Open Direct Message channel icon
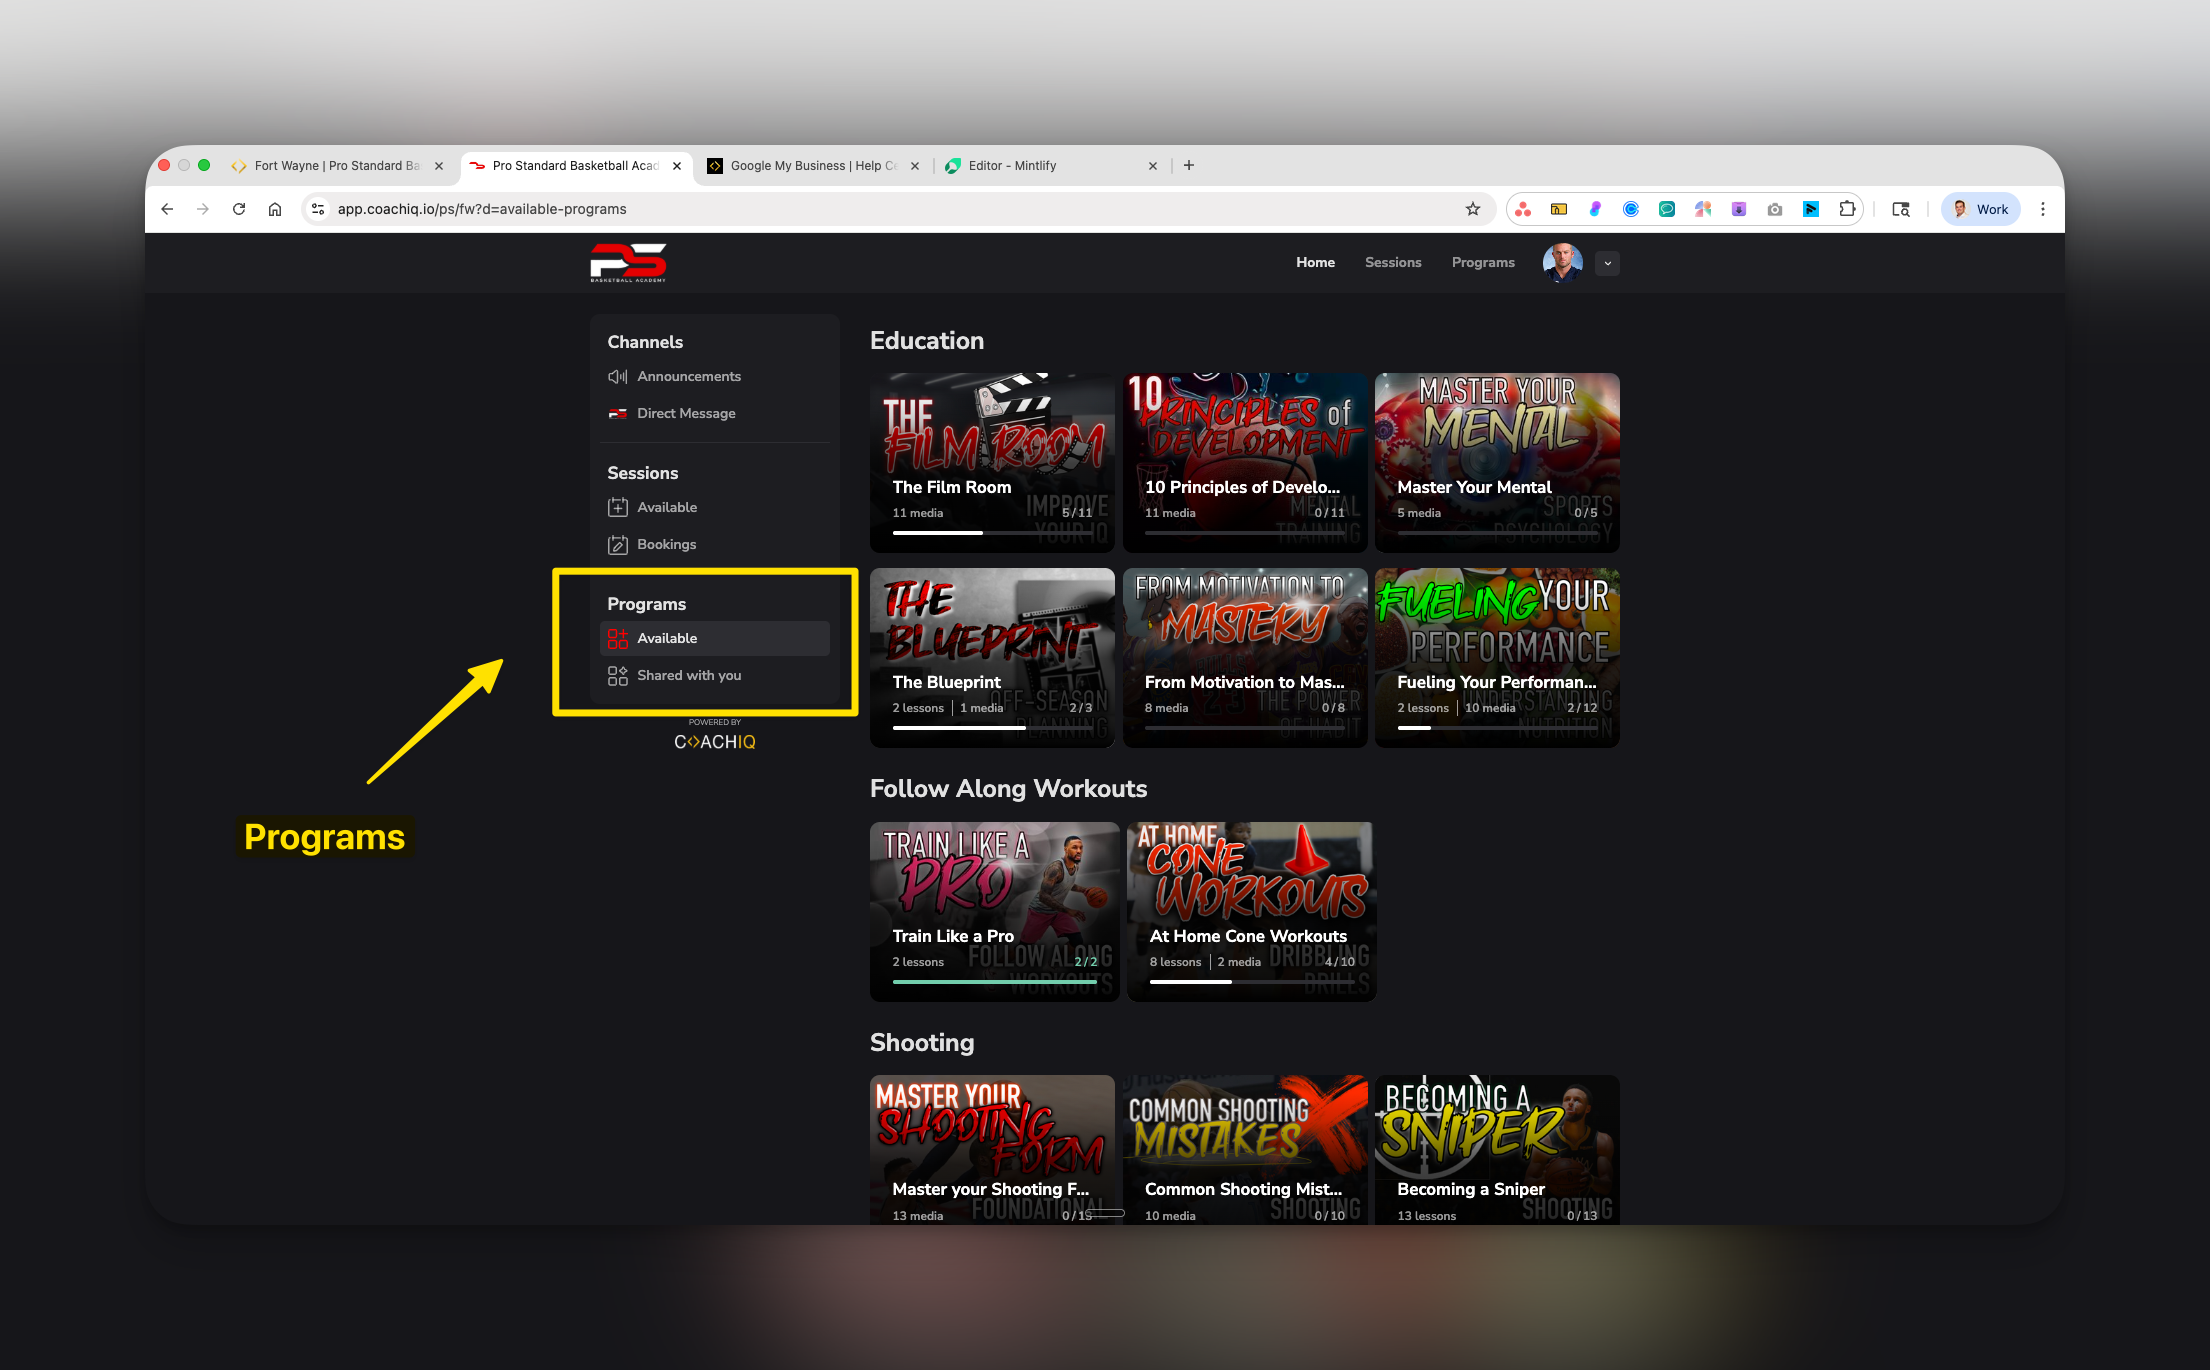Viewport: 2210px width, 1370px height. (617, 414)
